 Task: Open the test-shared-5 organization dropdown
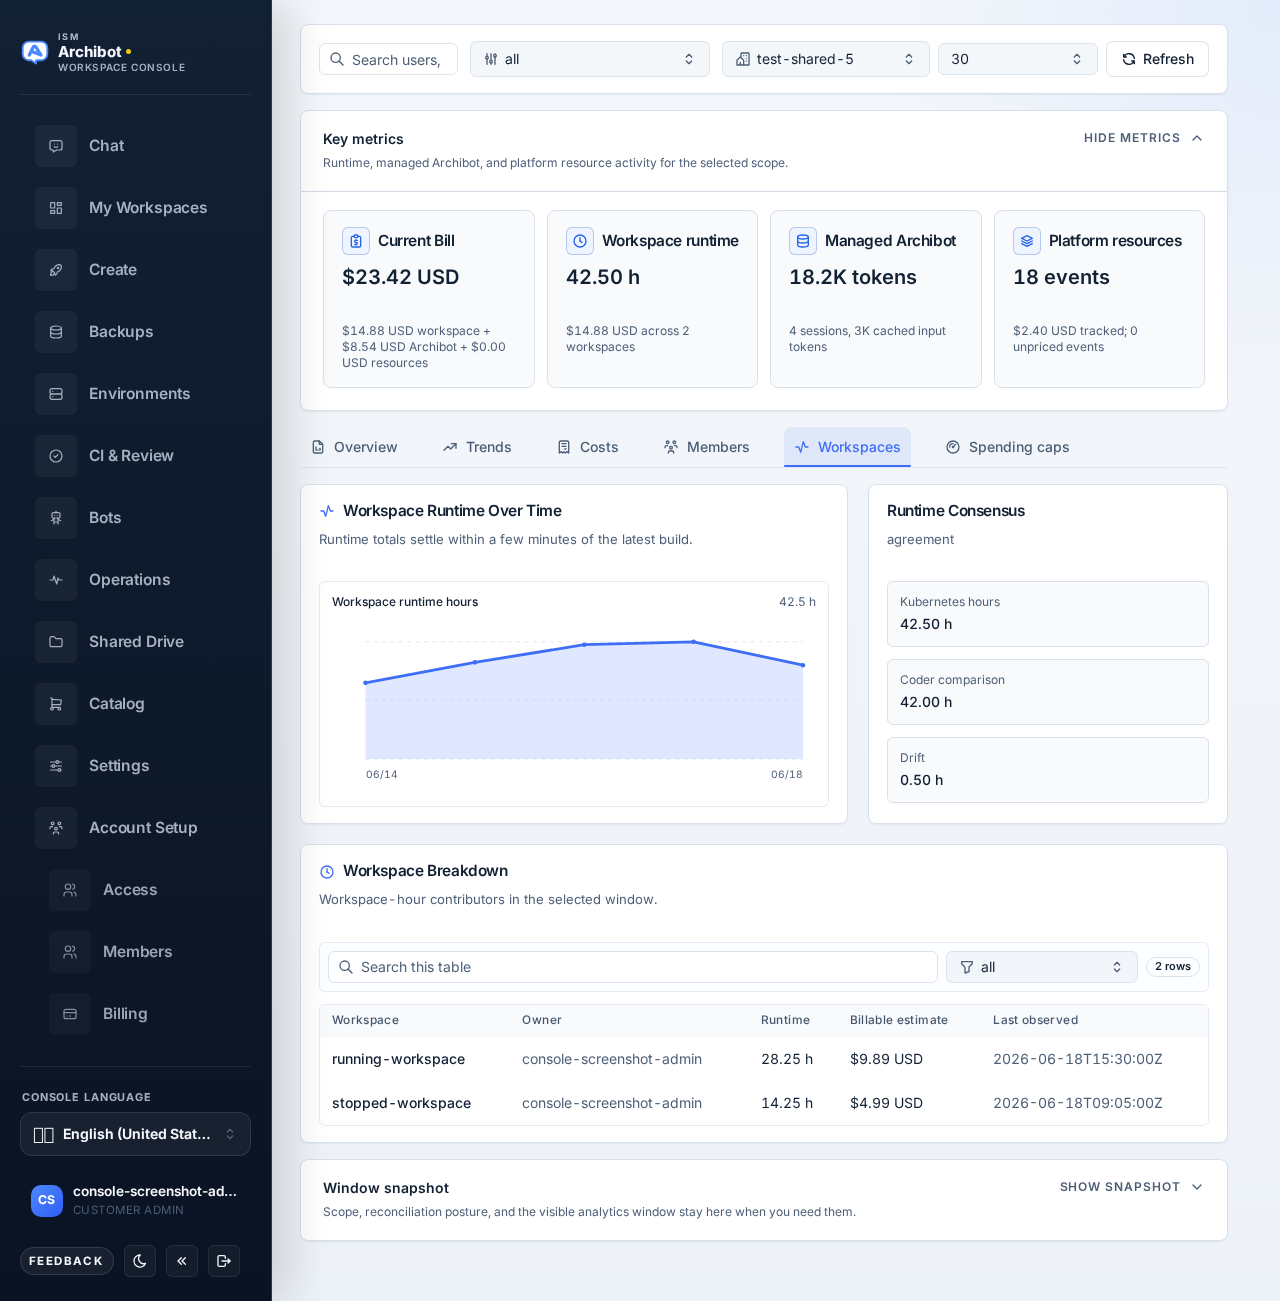pos(826,59)
